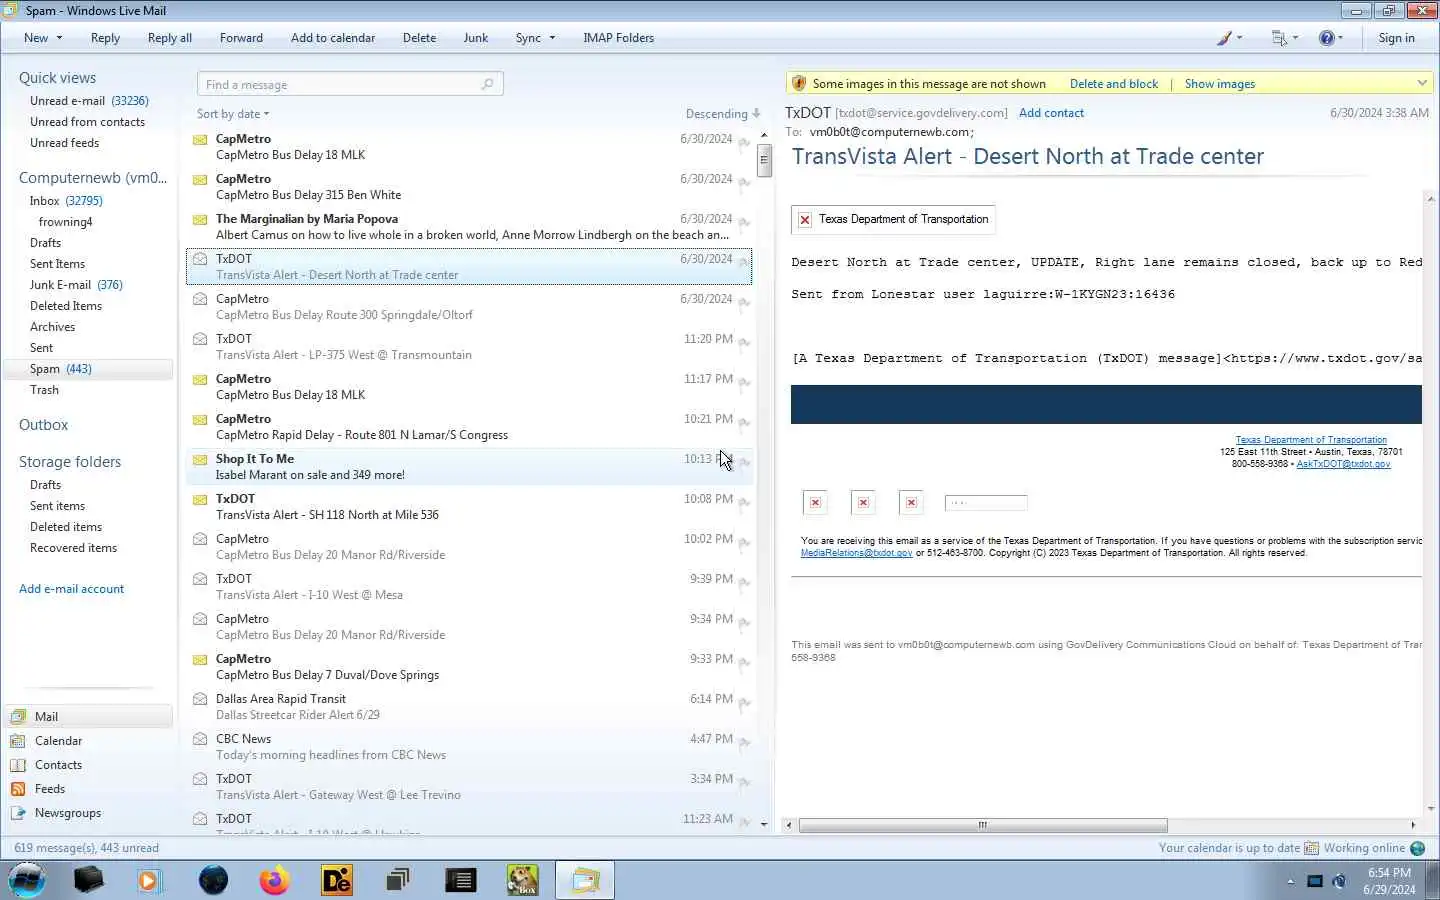The image size is (1440, 900).
Task: Open the New message dropdown arrow
Action: point(59,38)
